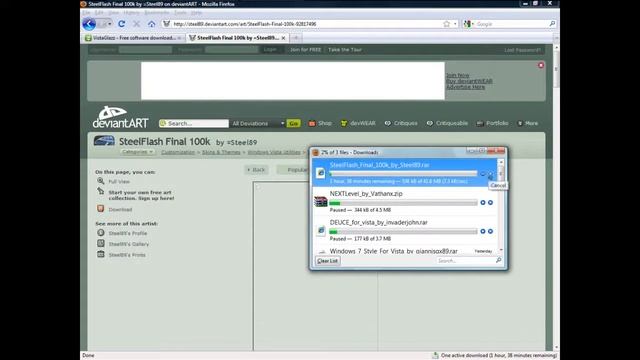Click the Downloads list vertical scrollbar
Image resolution: width=640 pixels, height=360 pixels.
[x=501, y=205]
